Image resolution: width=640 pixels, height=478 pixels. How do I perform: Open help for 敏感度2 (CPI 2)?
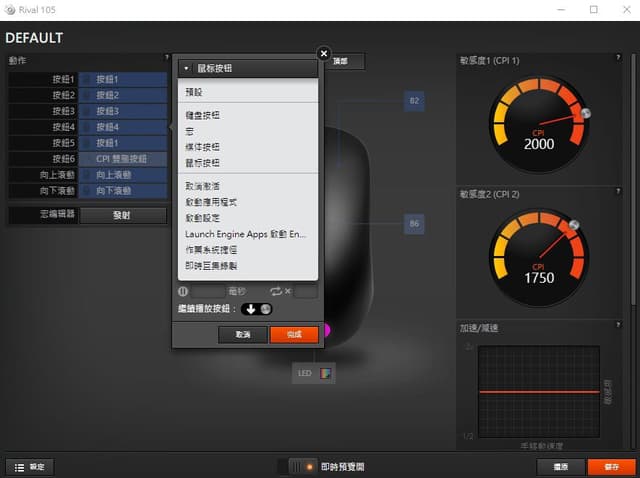click(x=618, y=191)
